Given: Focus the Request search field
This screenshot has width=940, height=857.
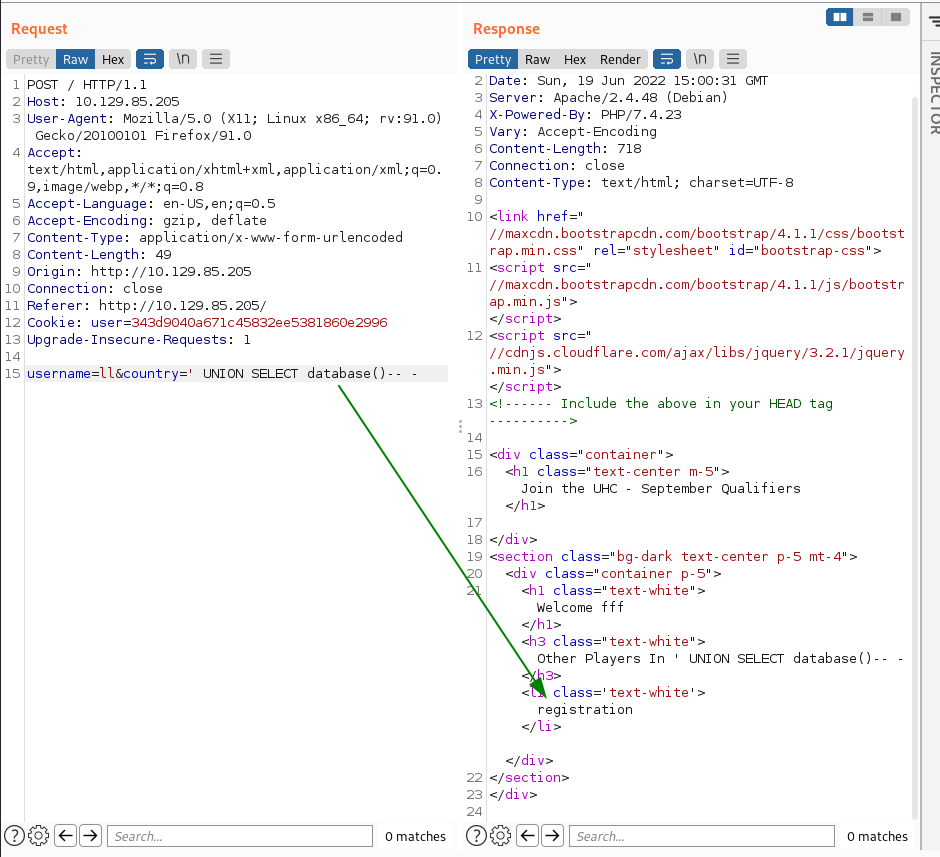Looking at the screenshot, I should click(x=240, y=836).
